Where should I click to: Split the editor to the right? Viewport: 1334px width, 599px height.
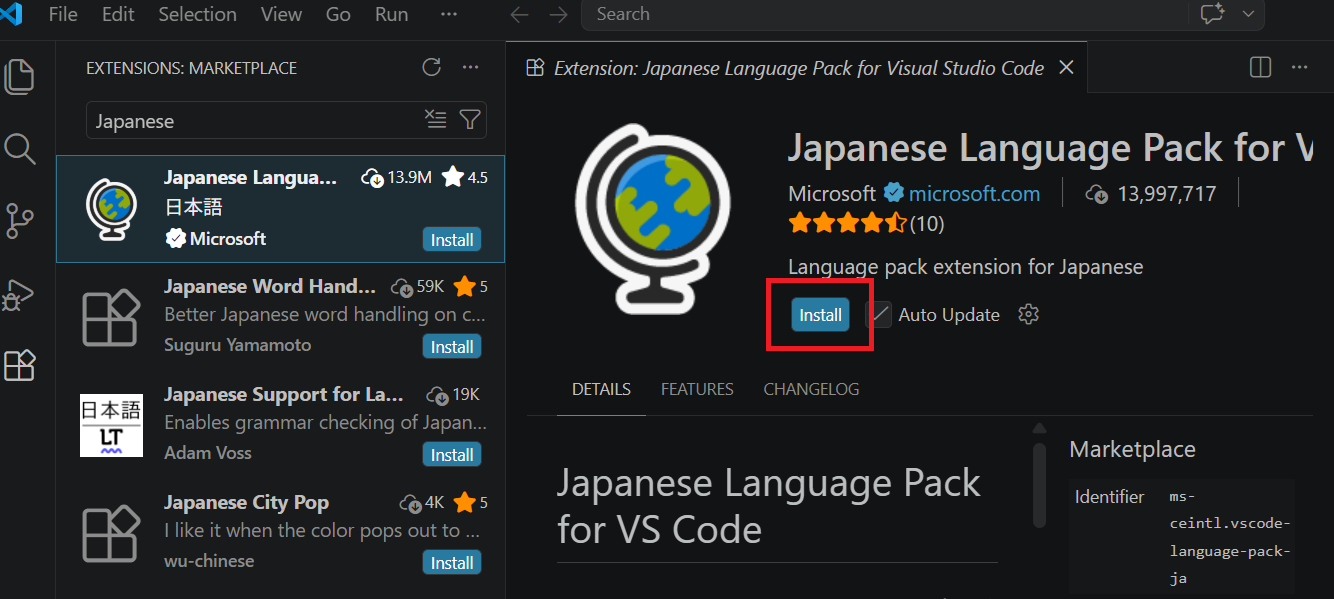point(1261,68)
